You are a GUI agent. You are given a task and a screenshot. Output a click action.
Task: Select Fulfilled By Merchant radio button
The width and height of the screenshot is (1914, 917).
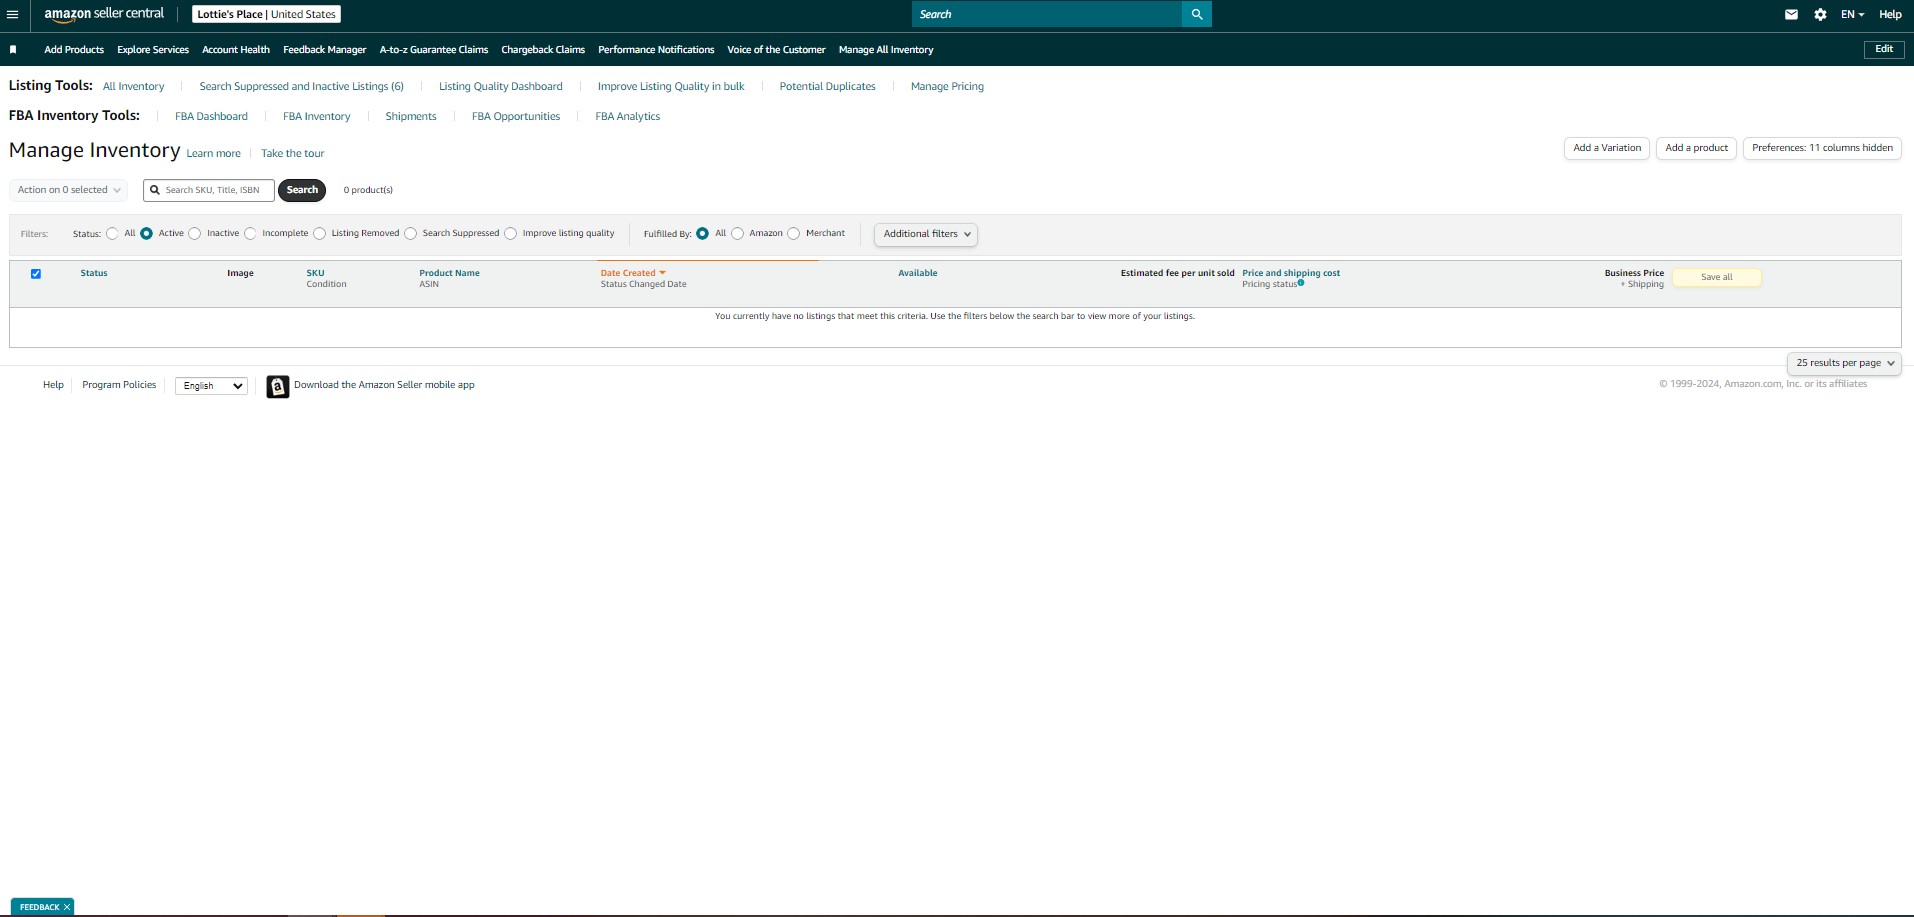pos(793,233)
